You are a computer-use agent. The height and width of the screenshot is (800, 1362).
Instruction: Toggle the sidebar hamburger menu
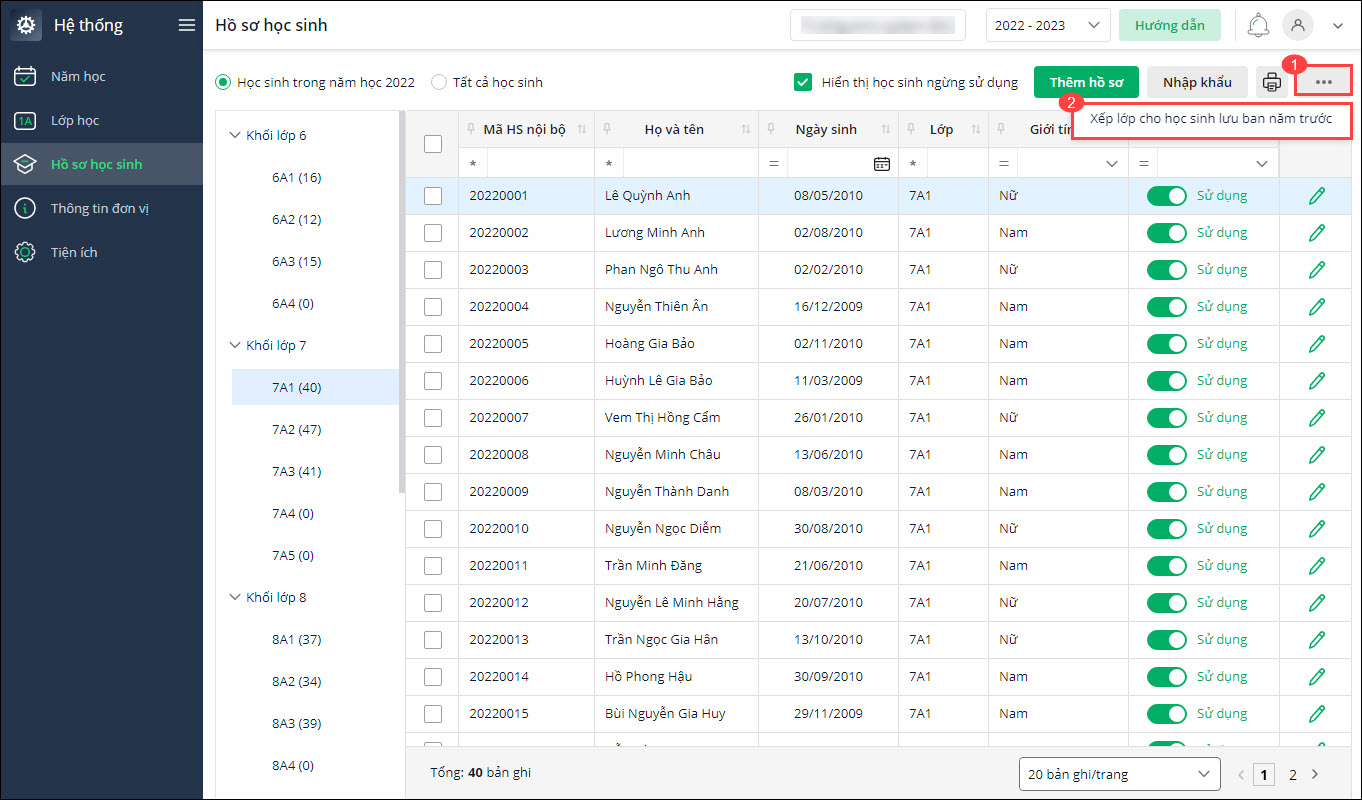[x=186, y=26]
